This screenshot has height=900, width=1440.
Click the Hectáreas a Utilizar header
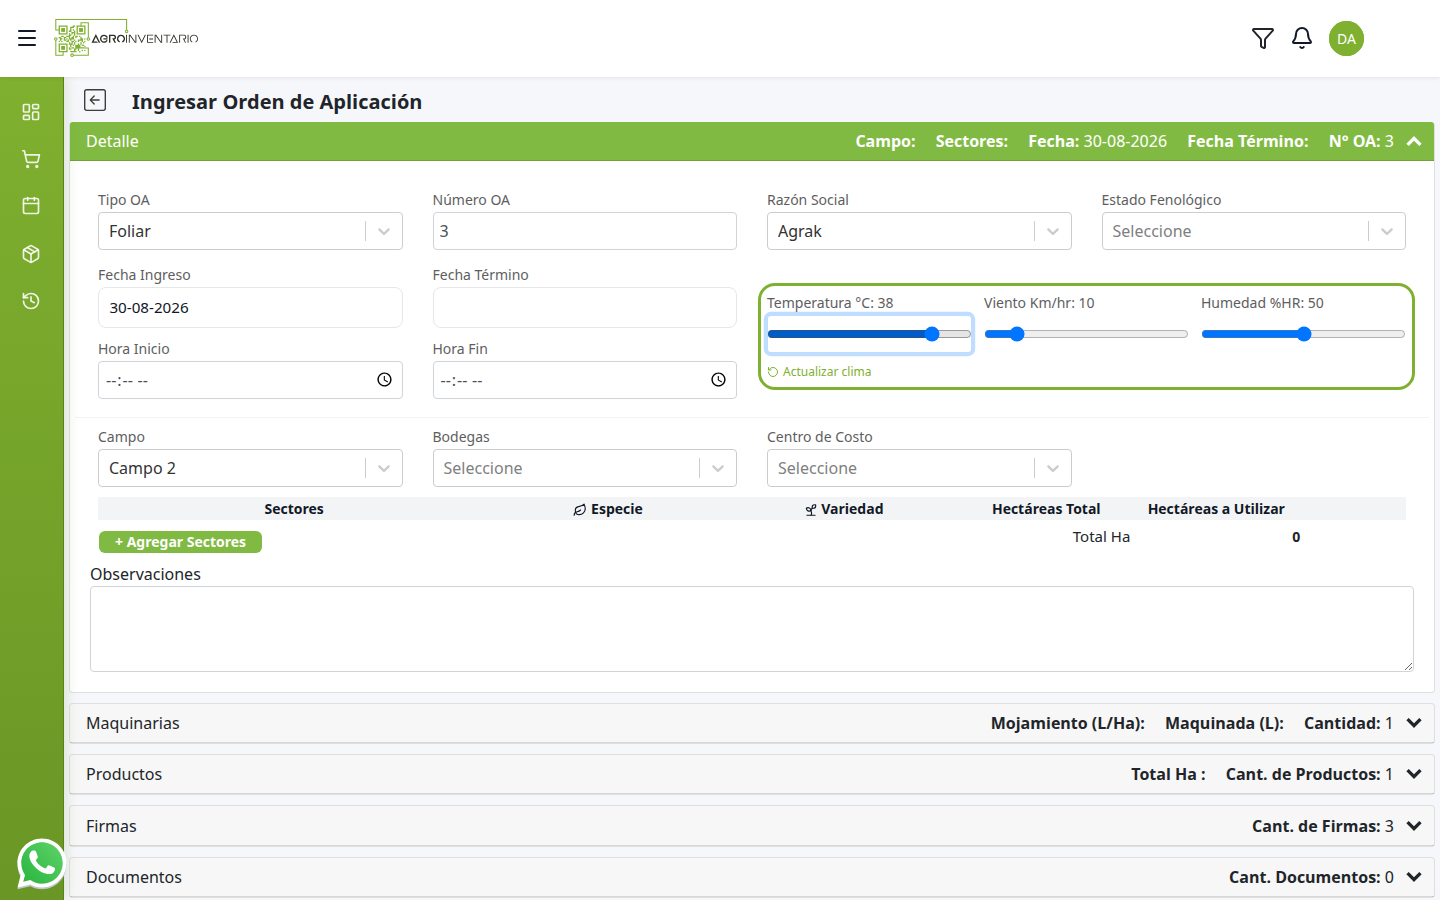(1216, 509)
